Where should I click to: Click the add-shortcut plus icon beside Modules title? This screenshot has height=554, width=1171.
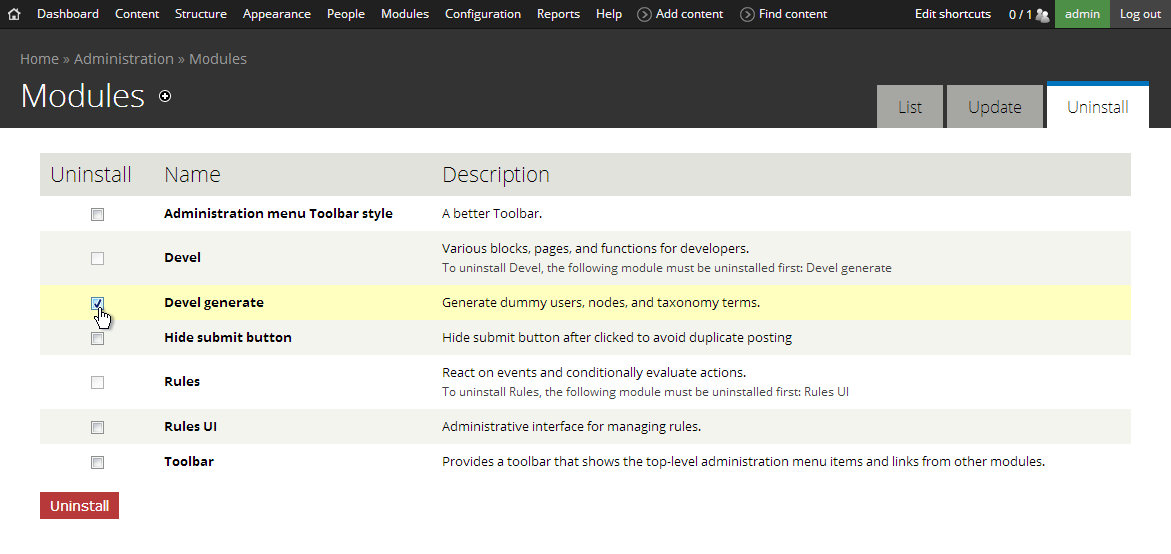(165, 96)
